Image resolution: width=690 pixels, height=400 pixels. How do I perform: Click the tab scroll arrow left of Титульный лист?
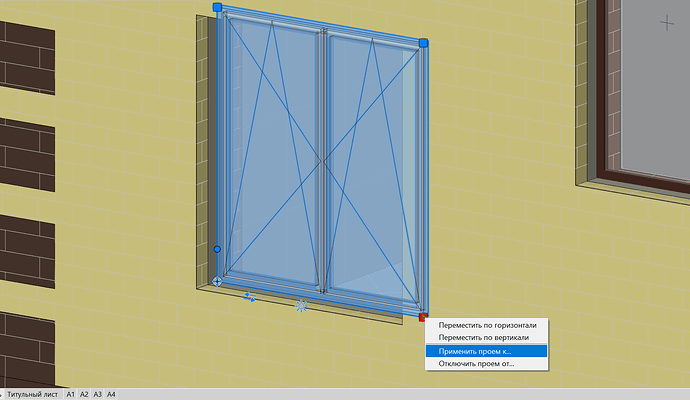point(1,394)
